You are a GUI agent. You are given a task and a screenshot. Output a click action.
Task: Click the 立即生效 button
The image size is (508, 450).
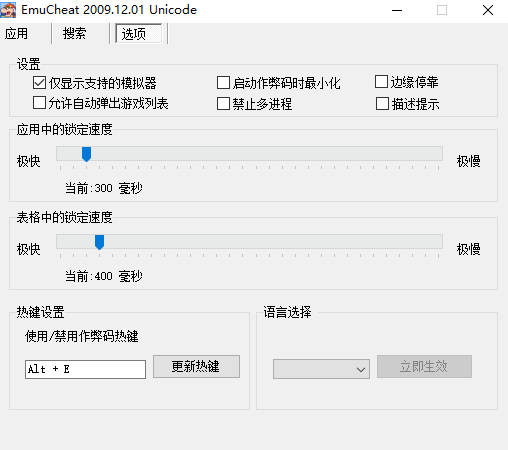pos(424,366)
